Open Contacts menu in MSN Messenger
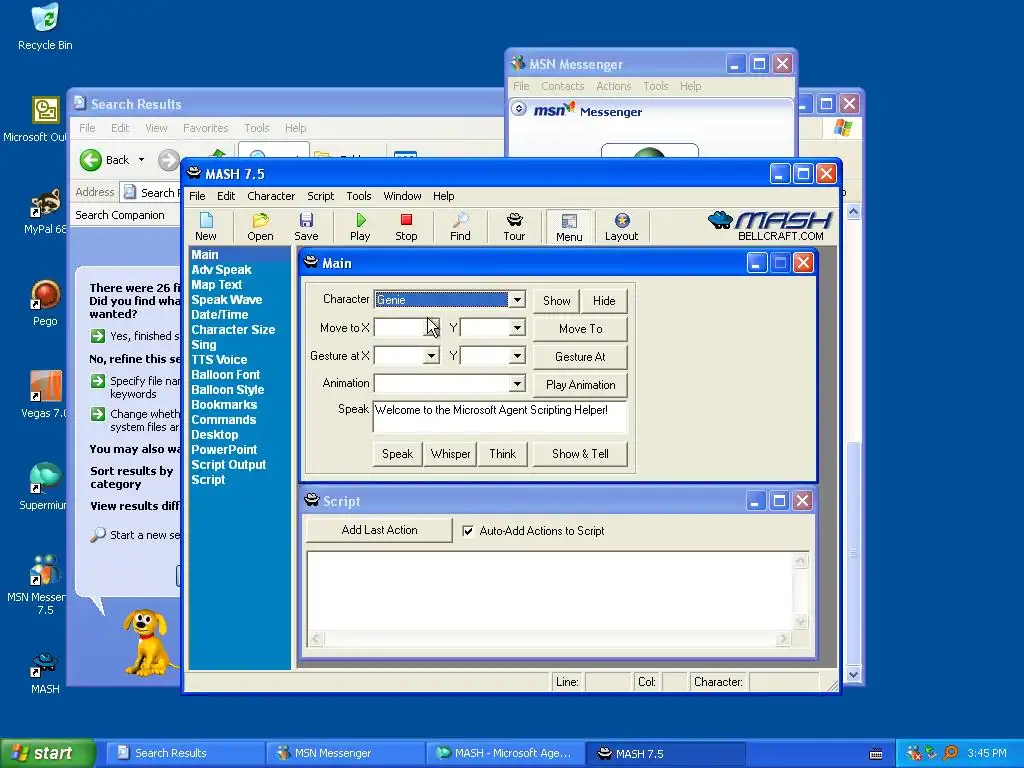 (562, 86)
